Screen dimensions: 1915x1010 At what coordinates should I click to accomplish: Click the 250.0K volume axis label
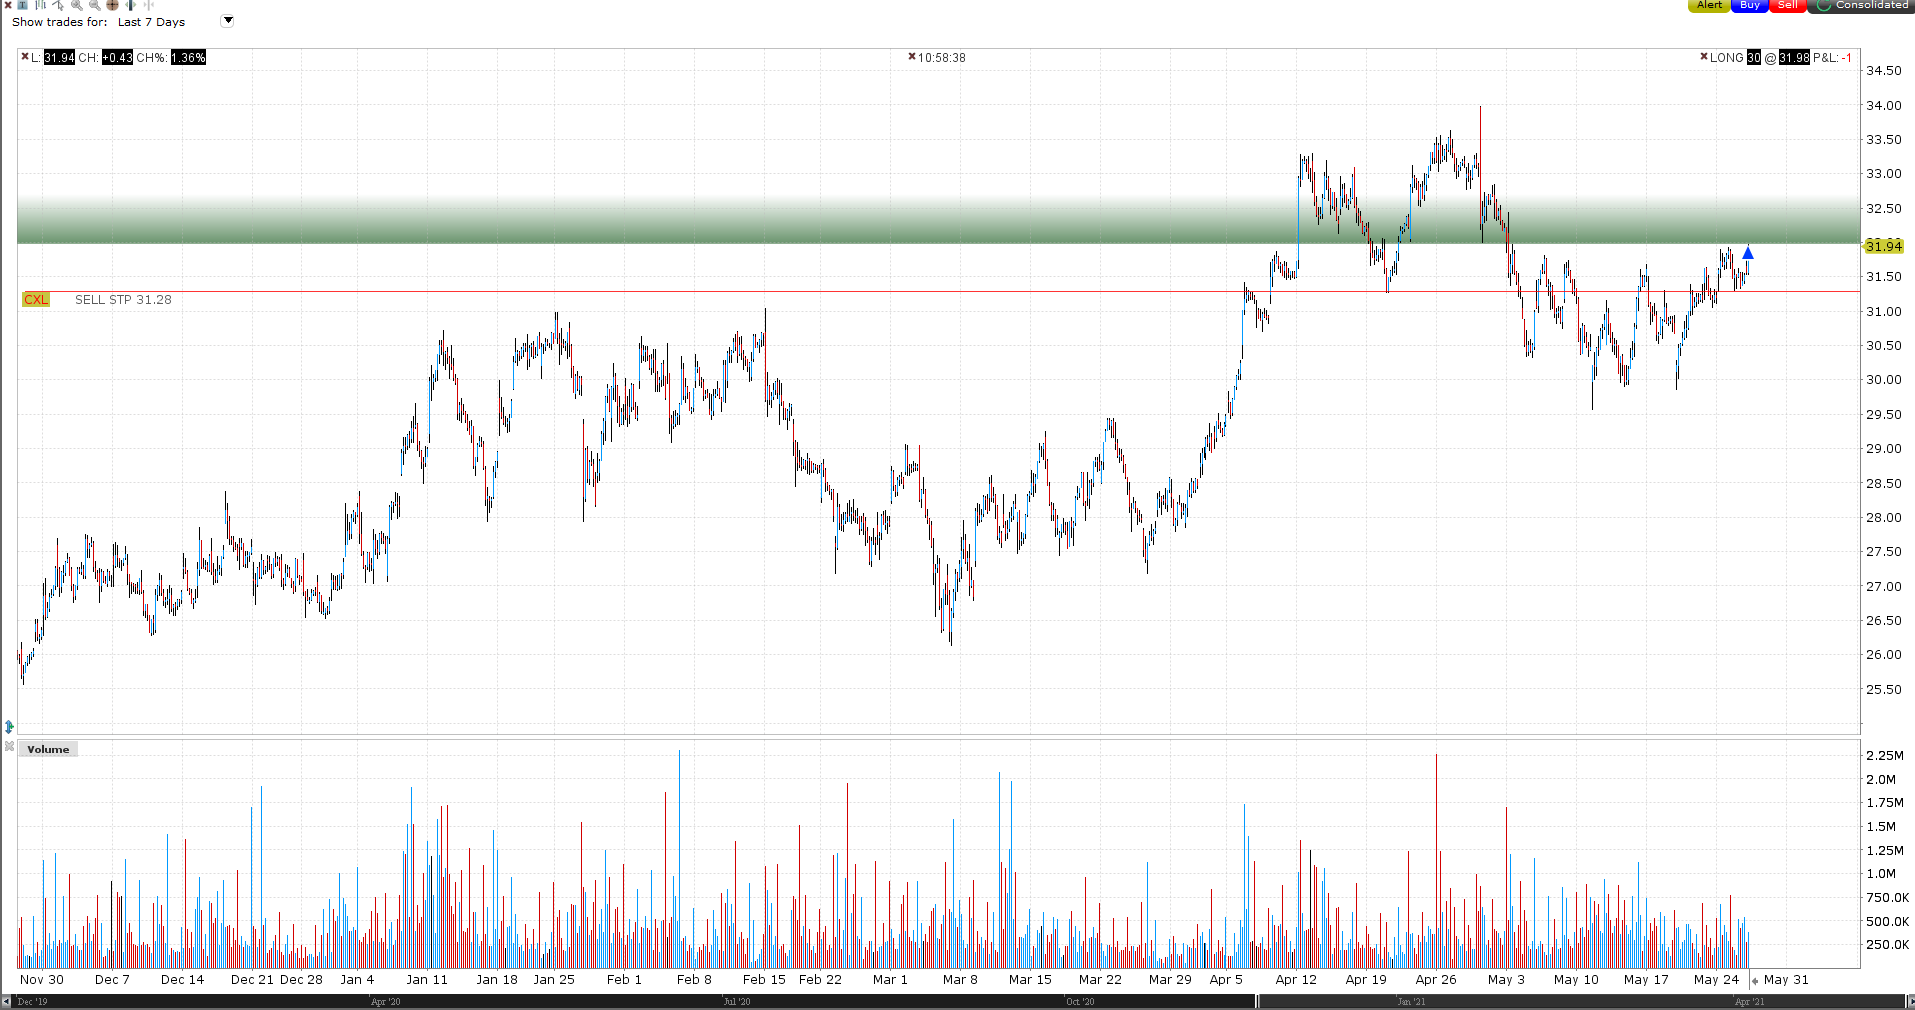(x=1888, y=944)
